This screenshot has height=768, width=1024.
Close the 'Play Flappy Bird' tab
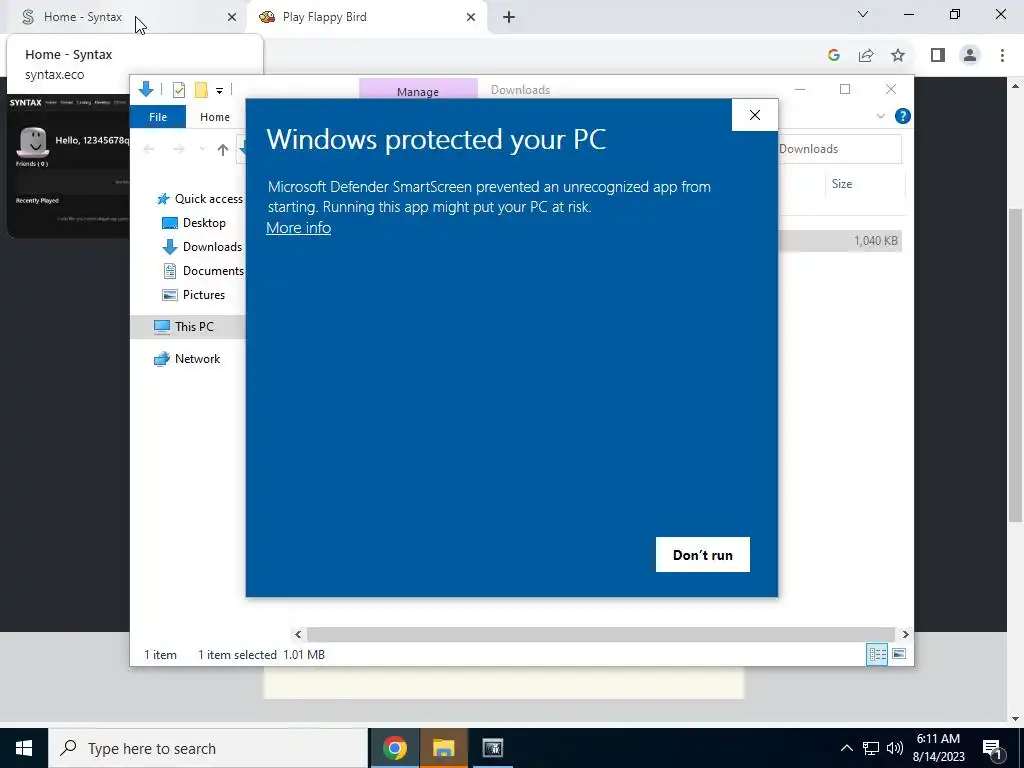coord(471,17)
